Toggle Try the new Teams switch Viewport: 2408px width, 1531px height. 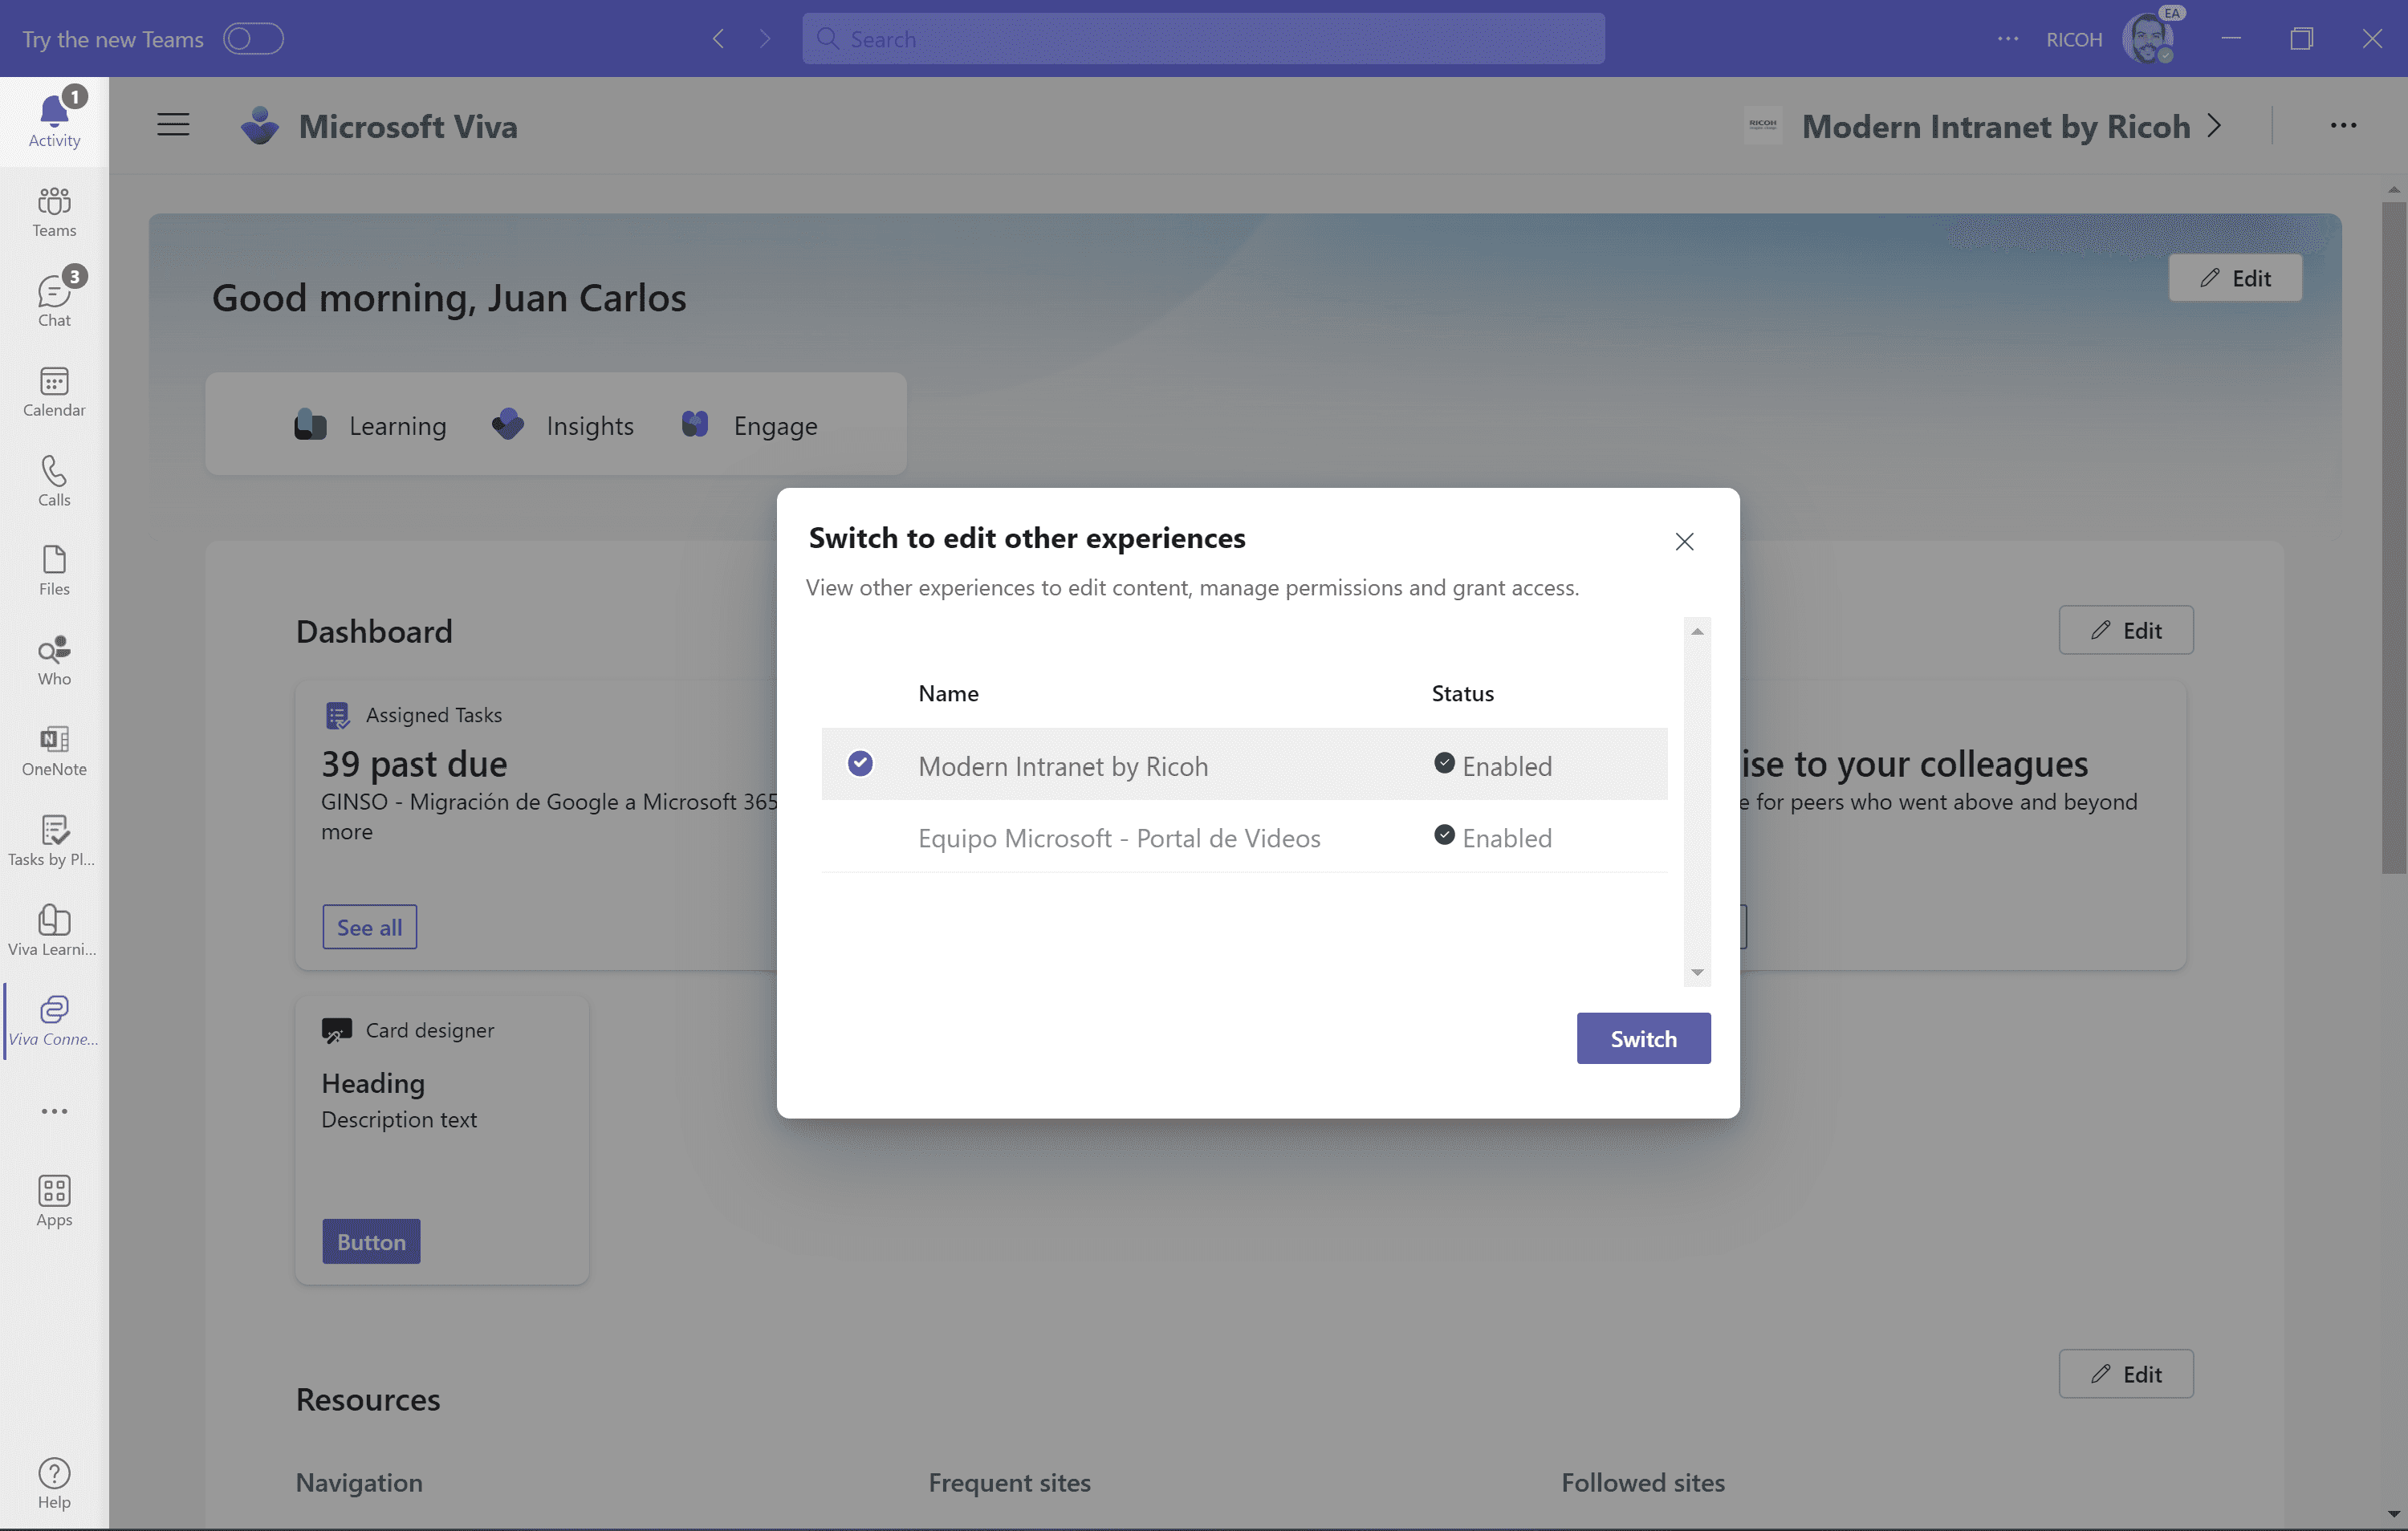(x=253, y=39)
